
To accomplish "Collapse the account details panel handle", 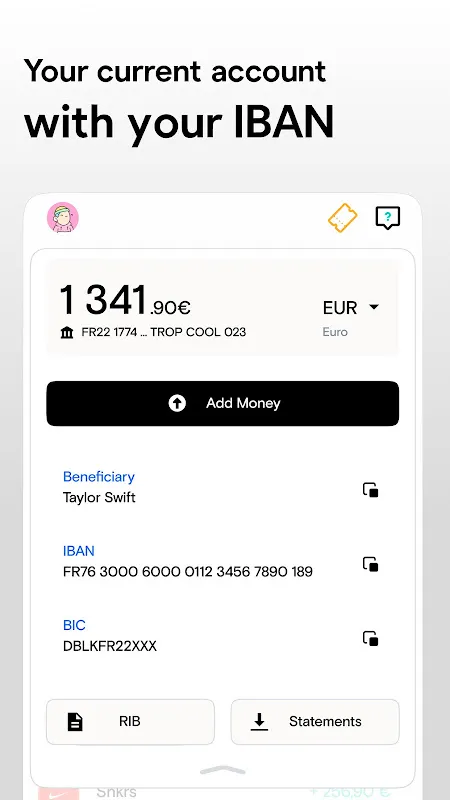I will click(x=223, y=770).
